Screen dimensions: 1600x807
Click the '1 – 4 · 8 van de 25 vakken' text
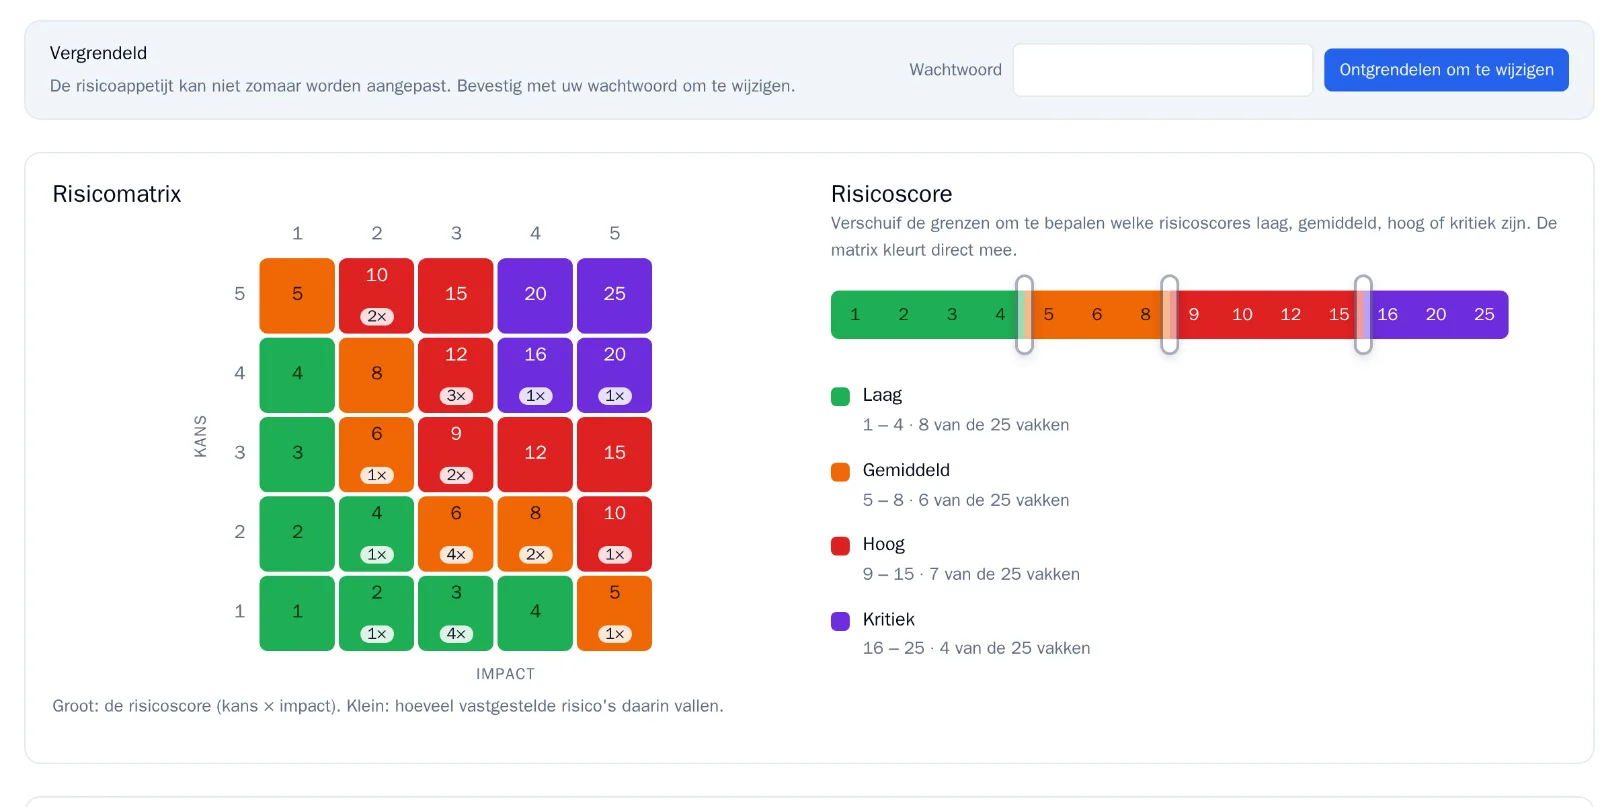[x=966, y=425]
